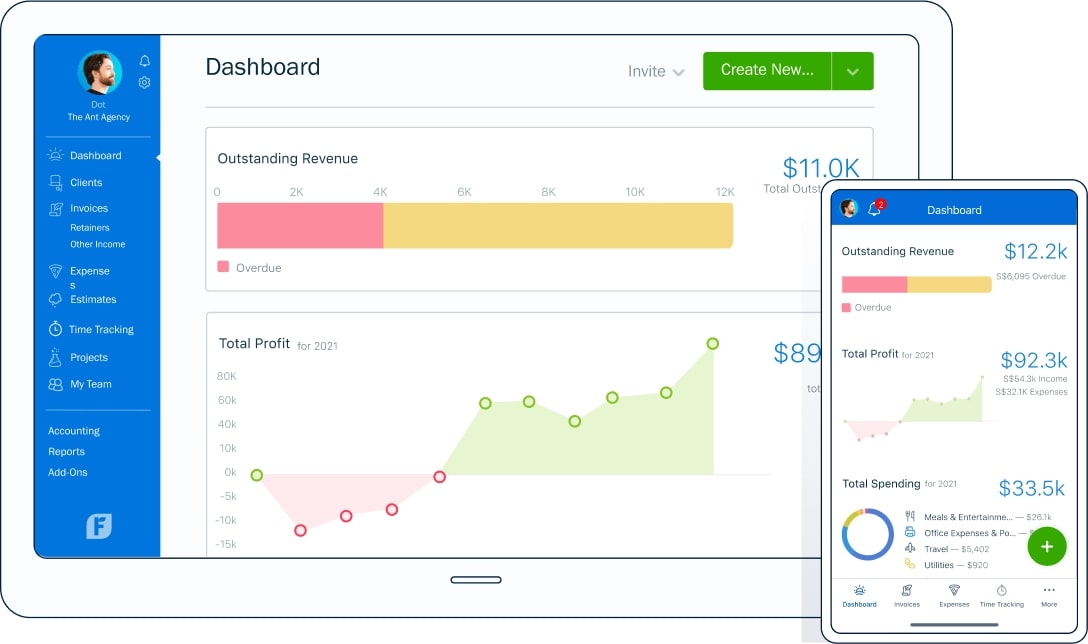Open the More menu in the mobile app
The width and height of the screenshot is (1088, 644).
click(1048, 597)
